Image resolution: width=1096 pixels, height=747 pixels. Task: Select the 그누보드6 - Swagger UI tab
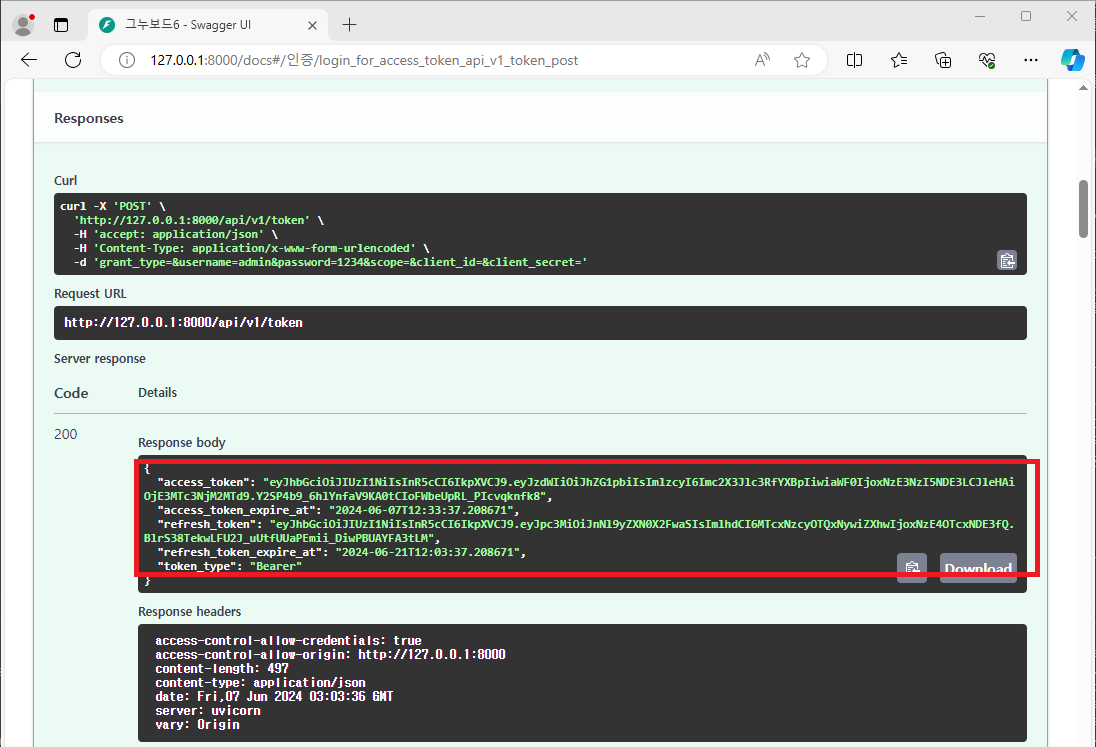[200, 24]
